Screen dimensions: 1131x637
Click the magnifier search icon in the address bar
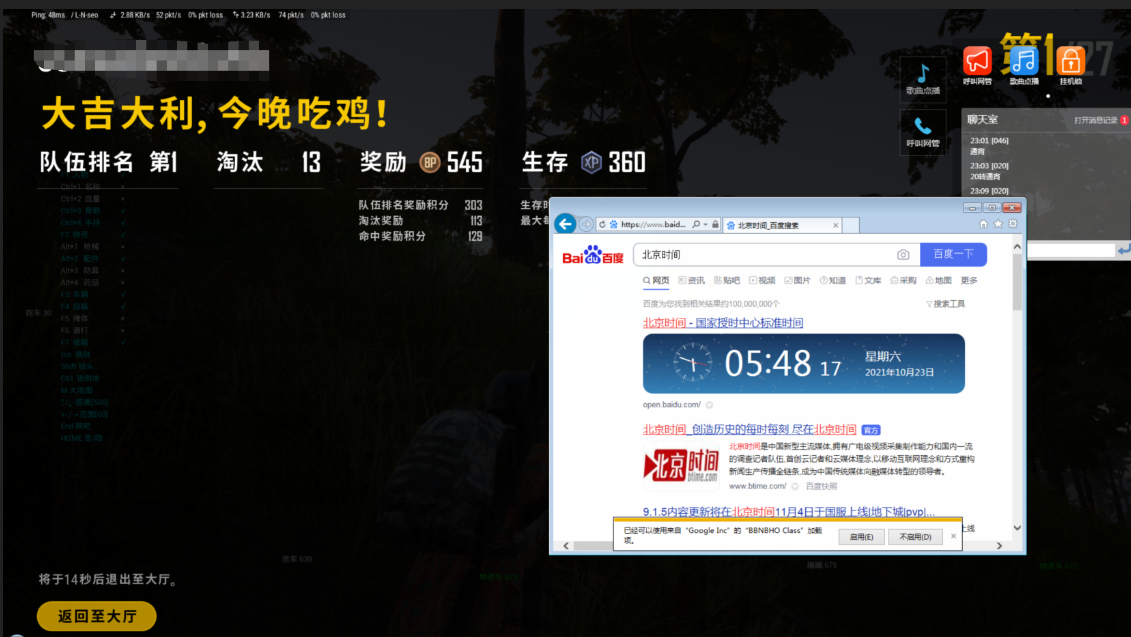[x=696, y=225]
